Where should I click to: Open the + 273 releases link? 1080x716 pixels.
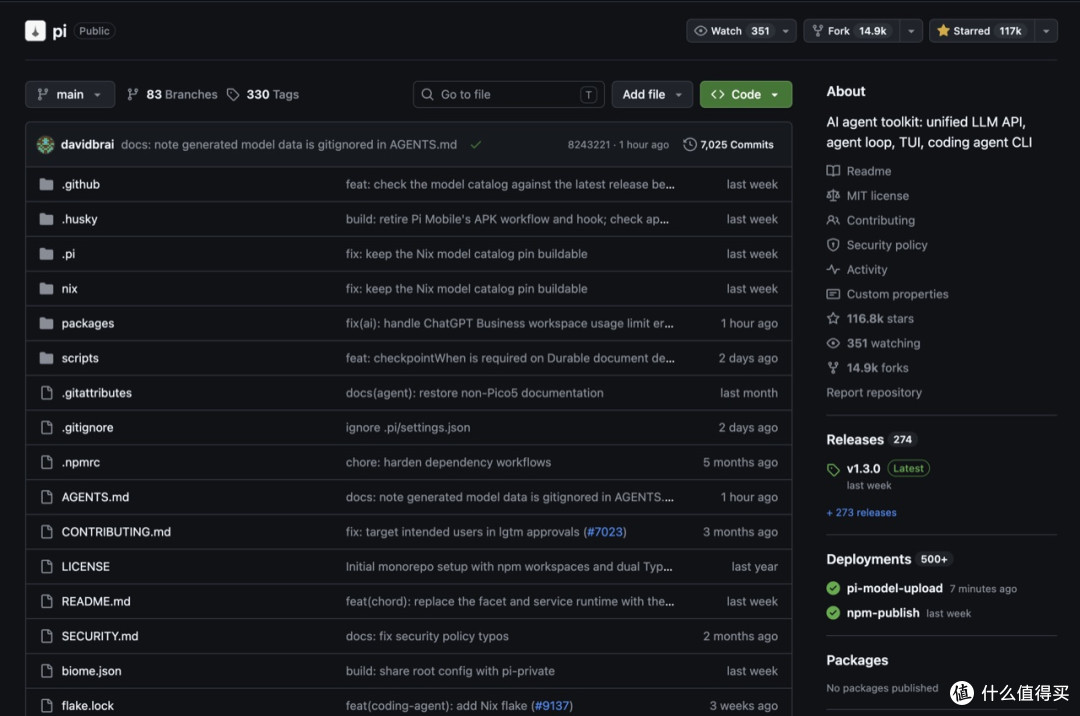pos(861,512)
